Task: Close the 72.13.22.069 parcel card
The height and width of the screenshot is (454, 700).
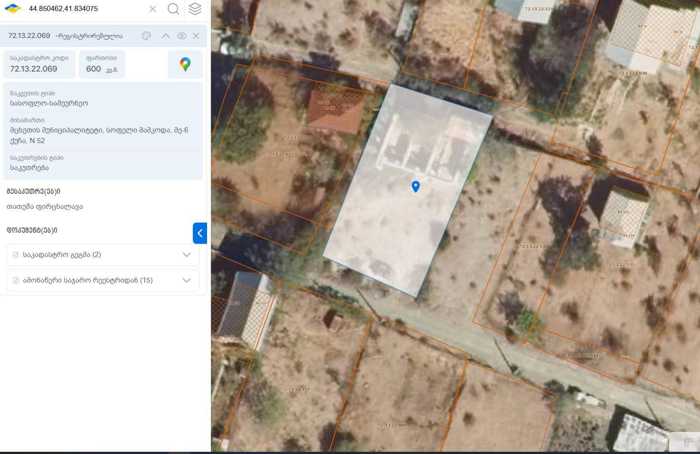Action: point(196,36)
